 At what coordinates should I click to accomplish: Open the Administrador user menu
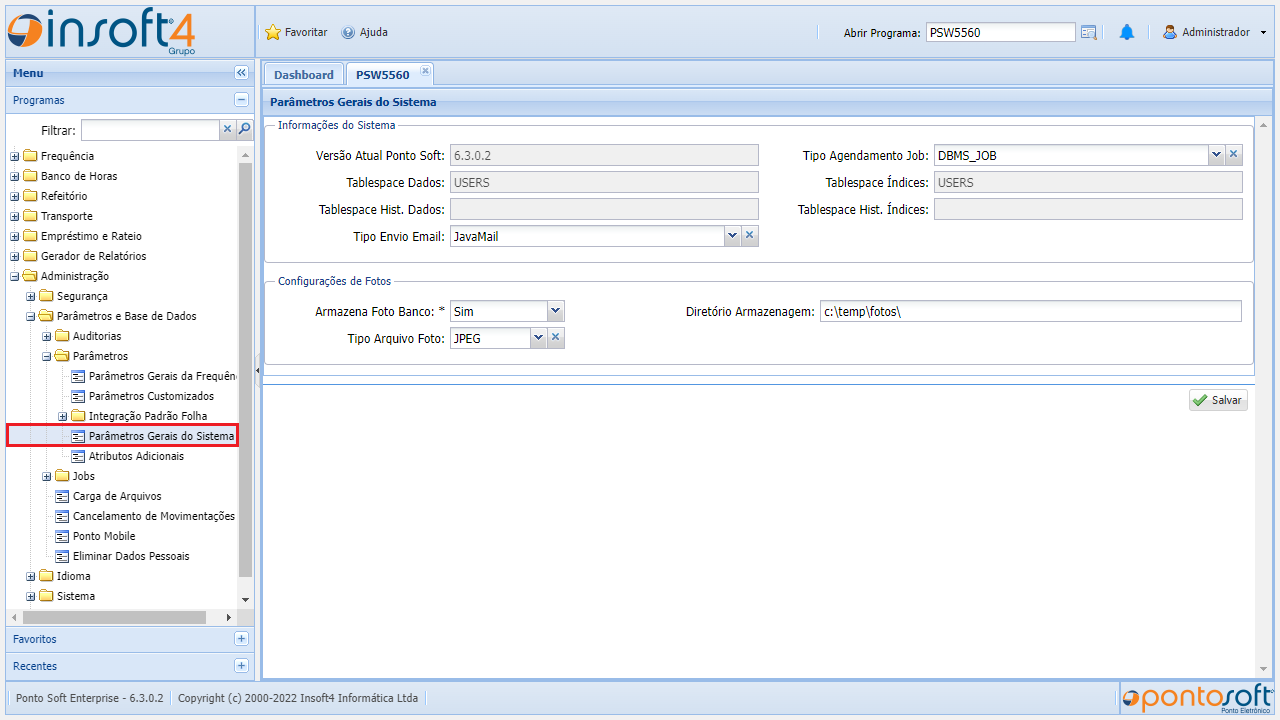coord(1215,32)
